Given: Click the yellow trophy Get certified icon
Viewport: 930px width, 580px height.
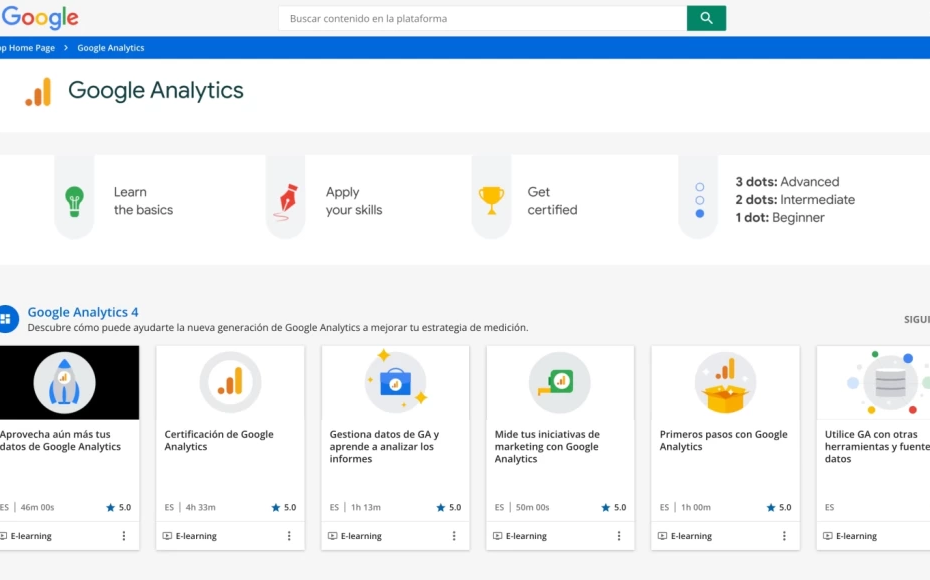Looking at the screenshot, I should click(491, 200).
